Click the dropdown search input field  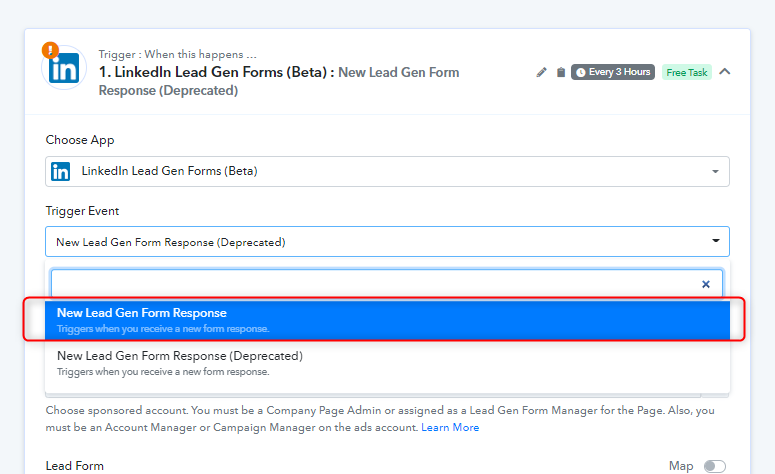387,284
